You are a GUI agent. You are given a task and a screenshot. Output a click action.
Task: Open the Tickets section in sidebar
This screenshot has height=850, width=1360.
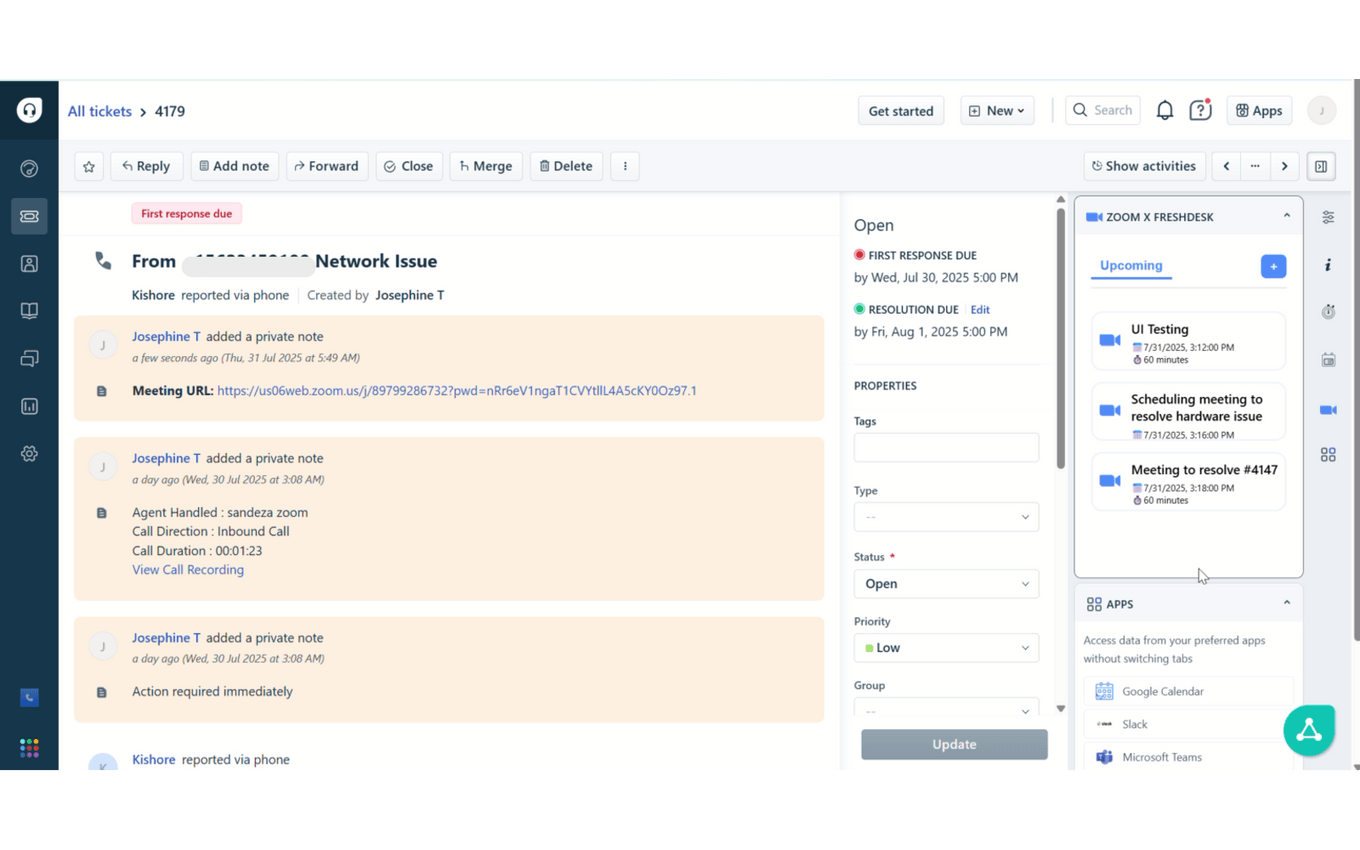click(x=29, y=216)
